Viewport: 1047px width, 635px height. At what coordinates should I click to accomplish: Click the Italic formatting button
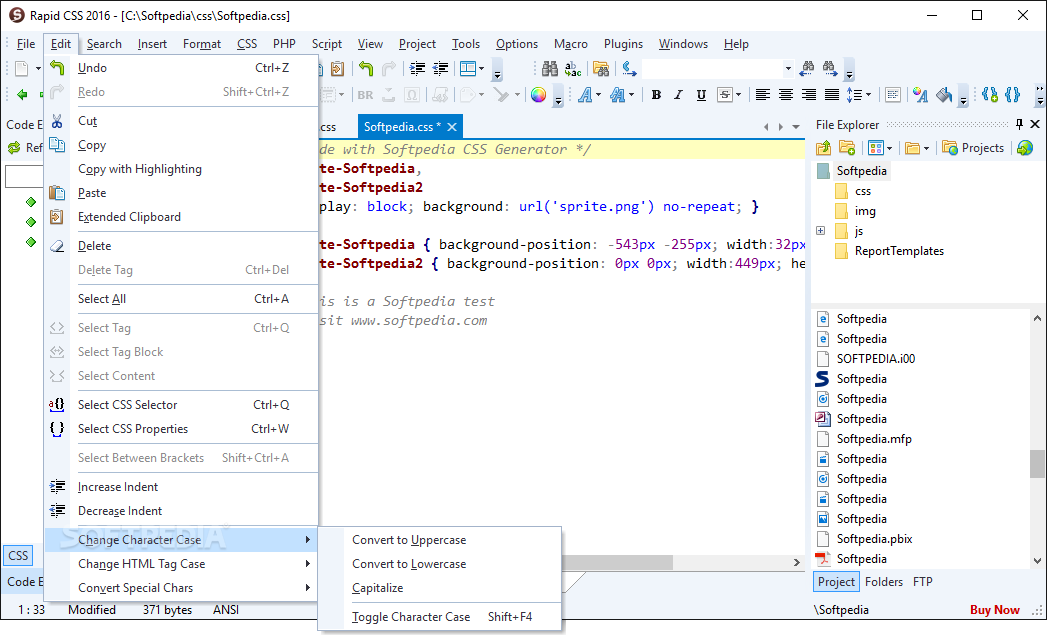tap(678, 95)
